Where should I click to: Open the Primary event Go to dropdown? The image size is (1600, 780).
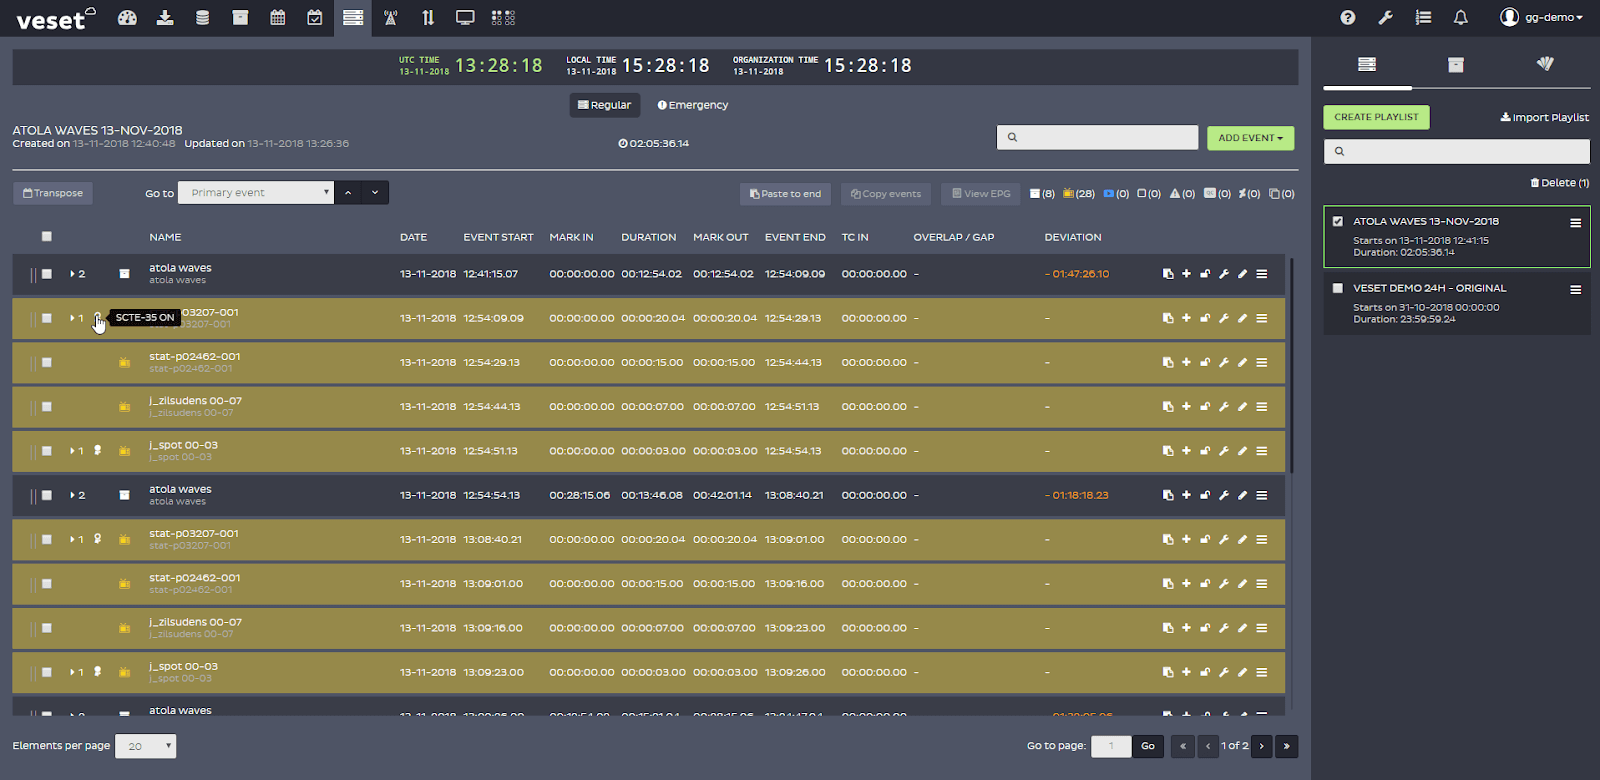255,193
